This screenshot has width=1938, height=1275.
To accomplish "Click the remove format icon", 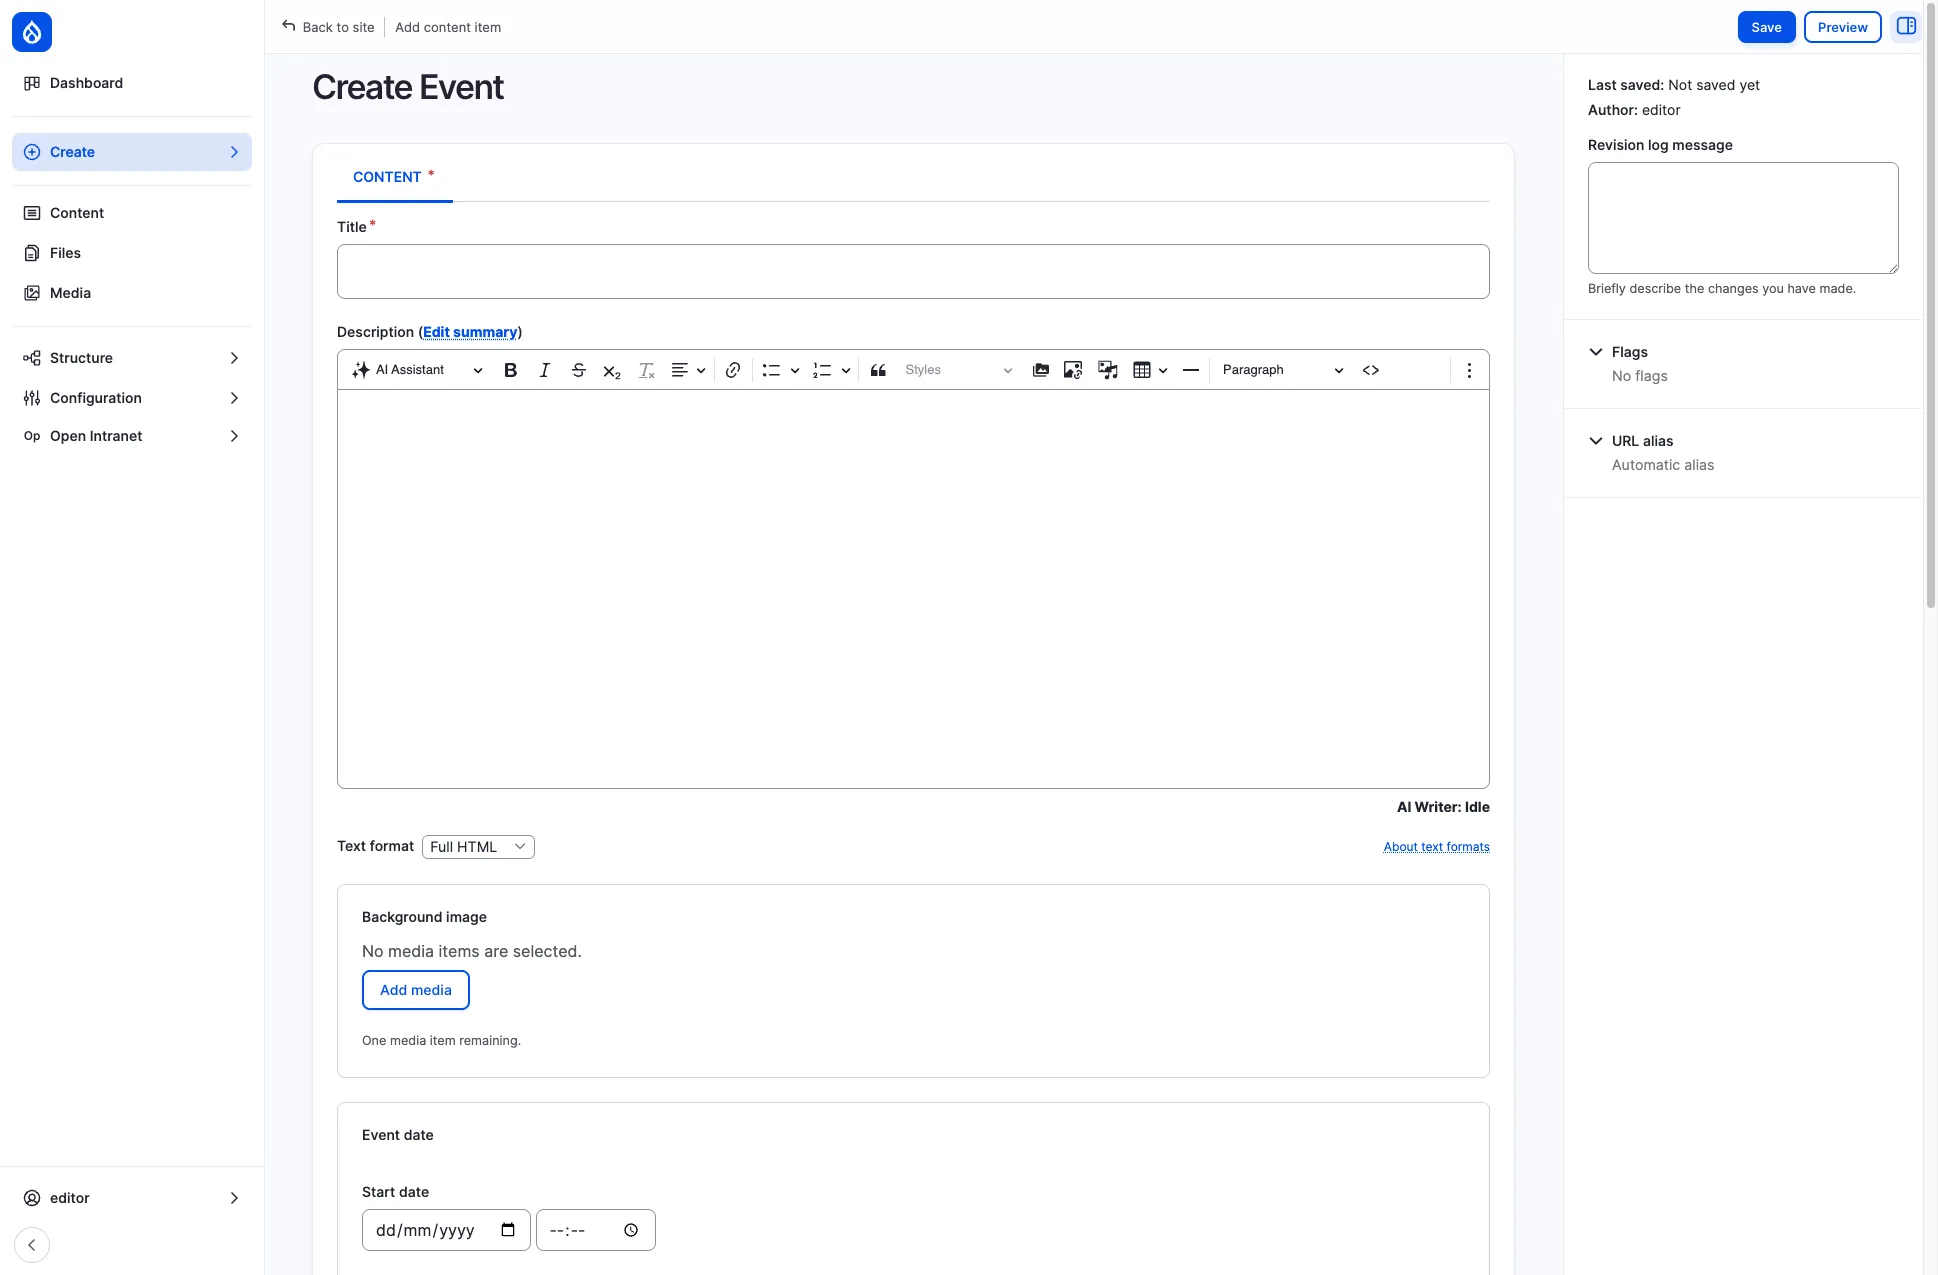I will pos(646,370).
